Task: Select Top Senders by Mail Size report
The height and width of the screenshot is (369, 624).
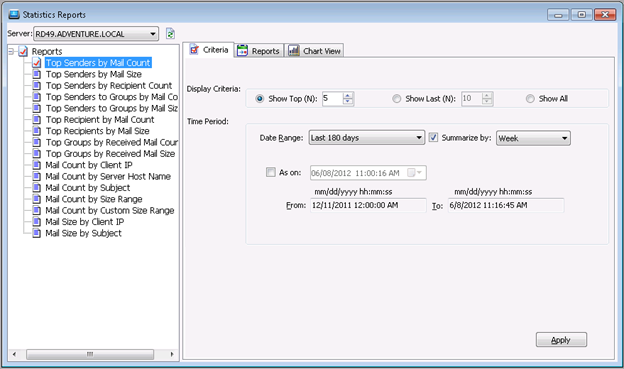Action: 94,74
